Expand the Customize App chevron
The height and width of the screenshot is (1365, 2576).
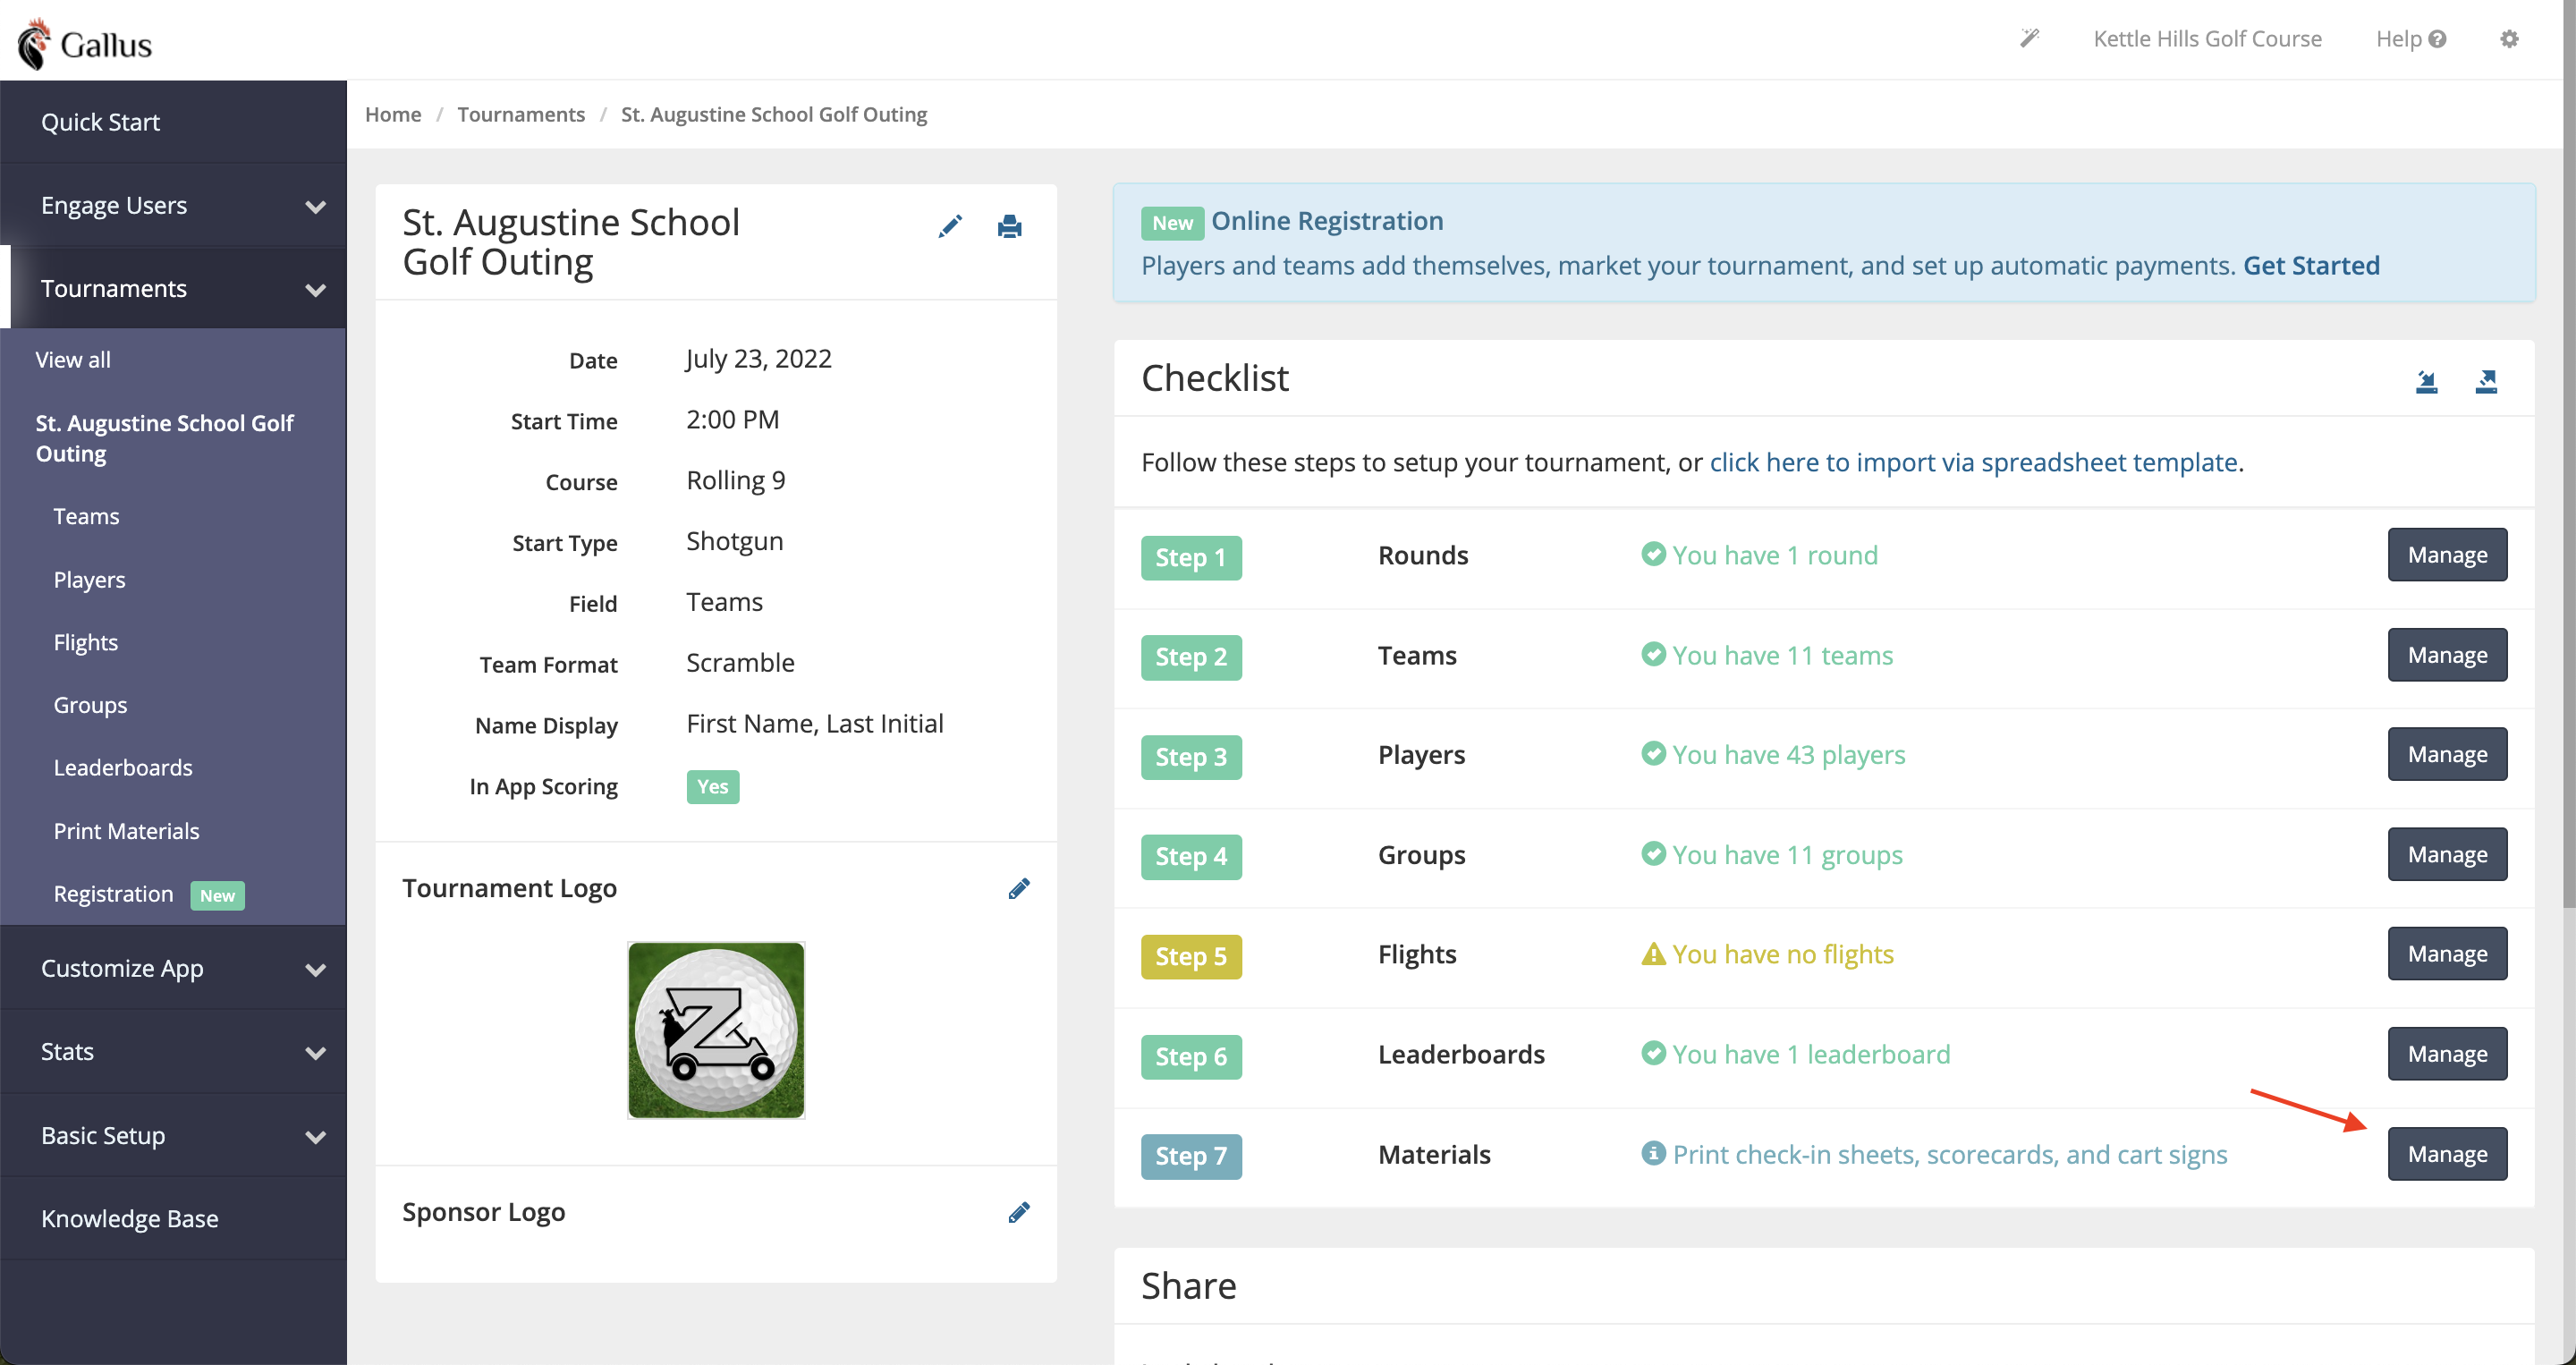click(316, 970)
